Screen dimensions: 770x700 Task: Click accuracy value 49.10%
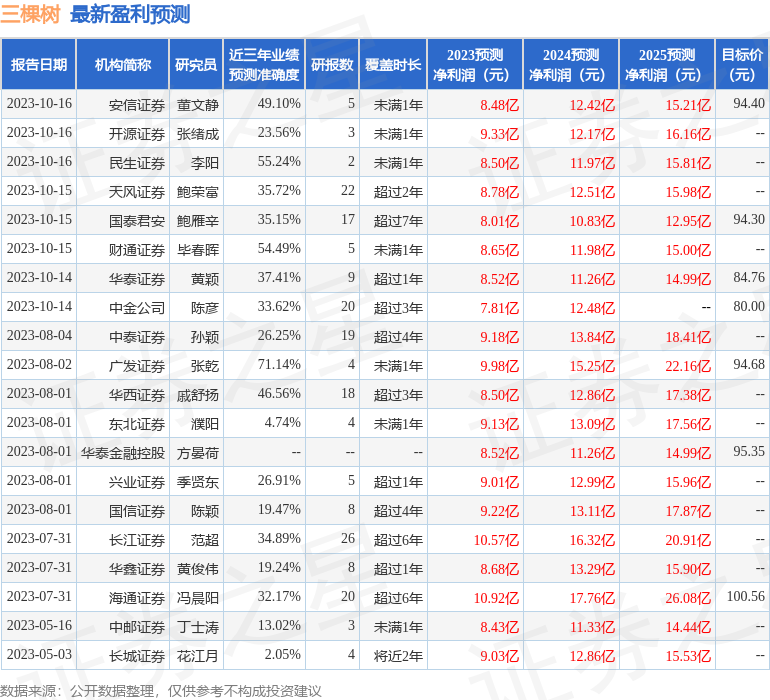coord(279,103)
